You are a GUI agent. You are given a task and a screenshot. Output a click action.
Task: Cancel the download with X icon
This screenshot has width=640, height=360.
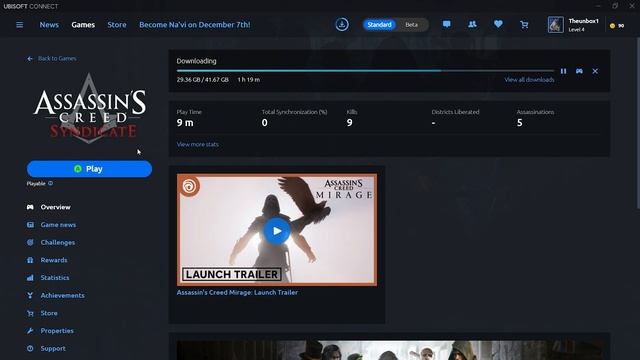pos(595,71)
